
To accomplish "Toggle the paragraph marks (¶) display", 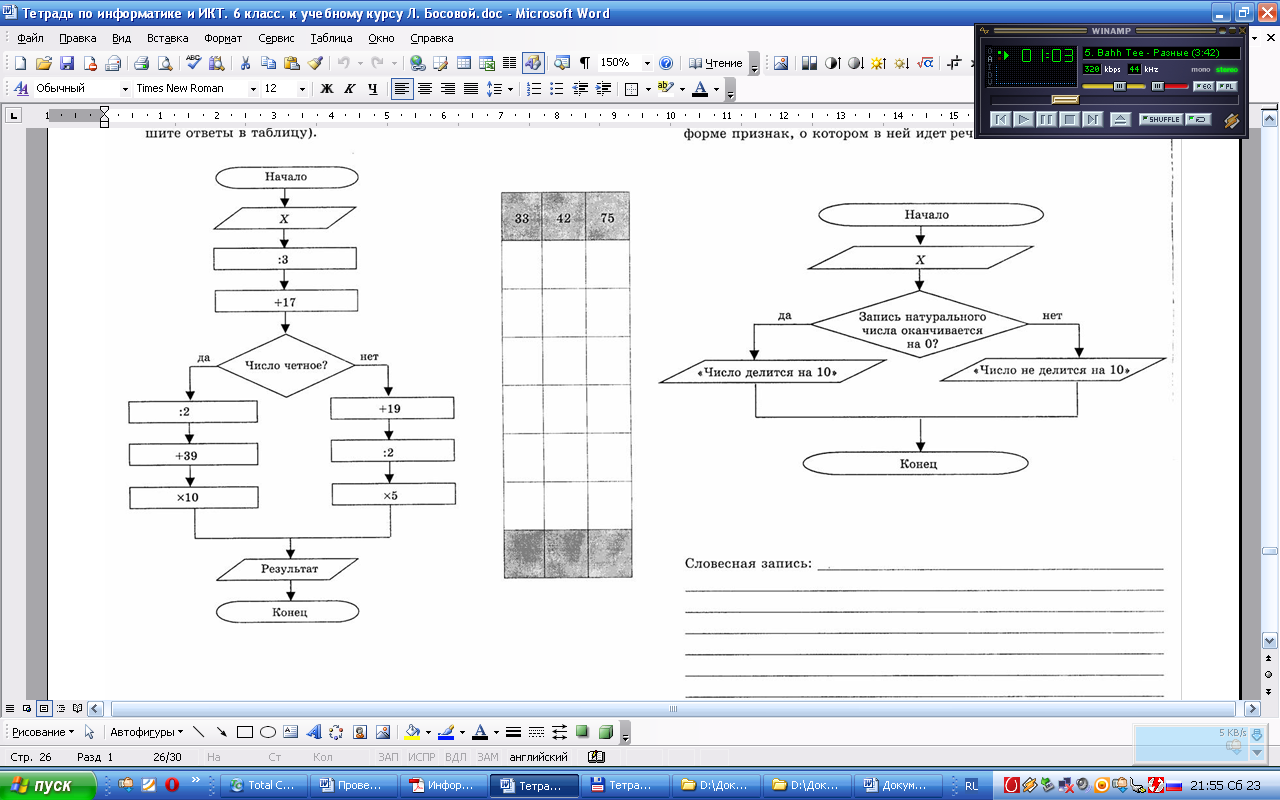I will click(585, 63).
